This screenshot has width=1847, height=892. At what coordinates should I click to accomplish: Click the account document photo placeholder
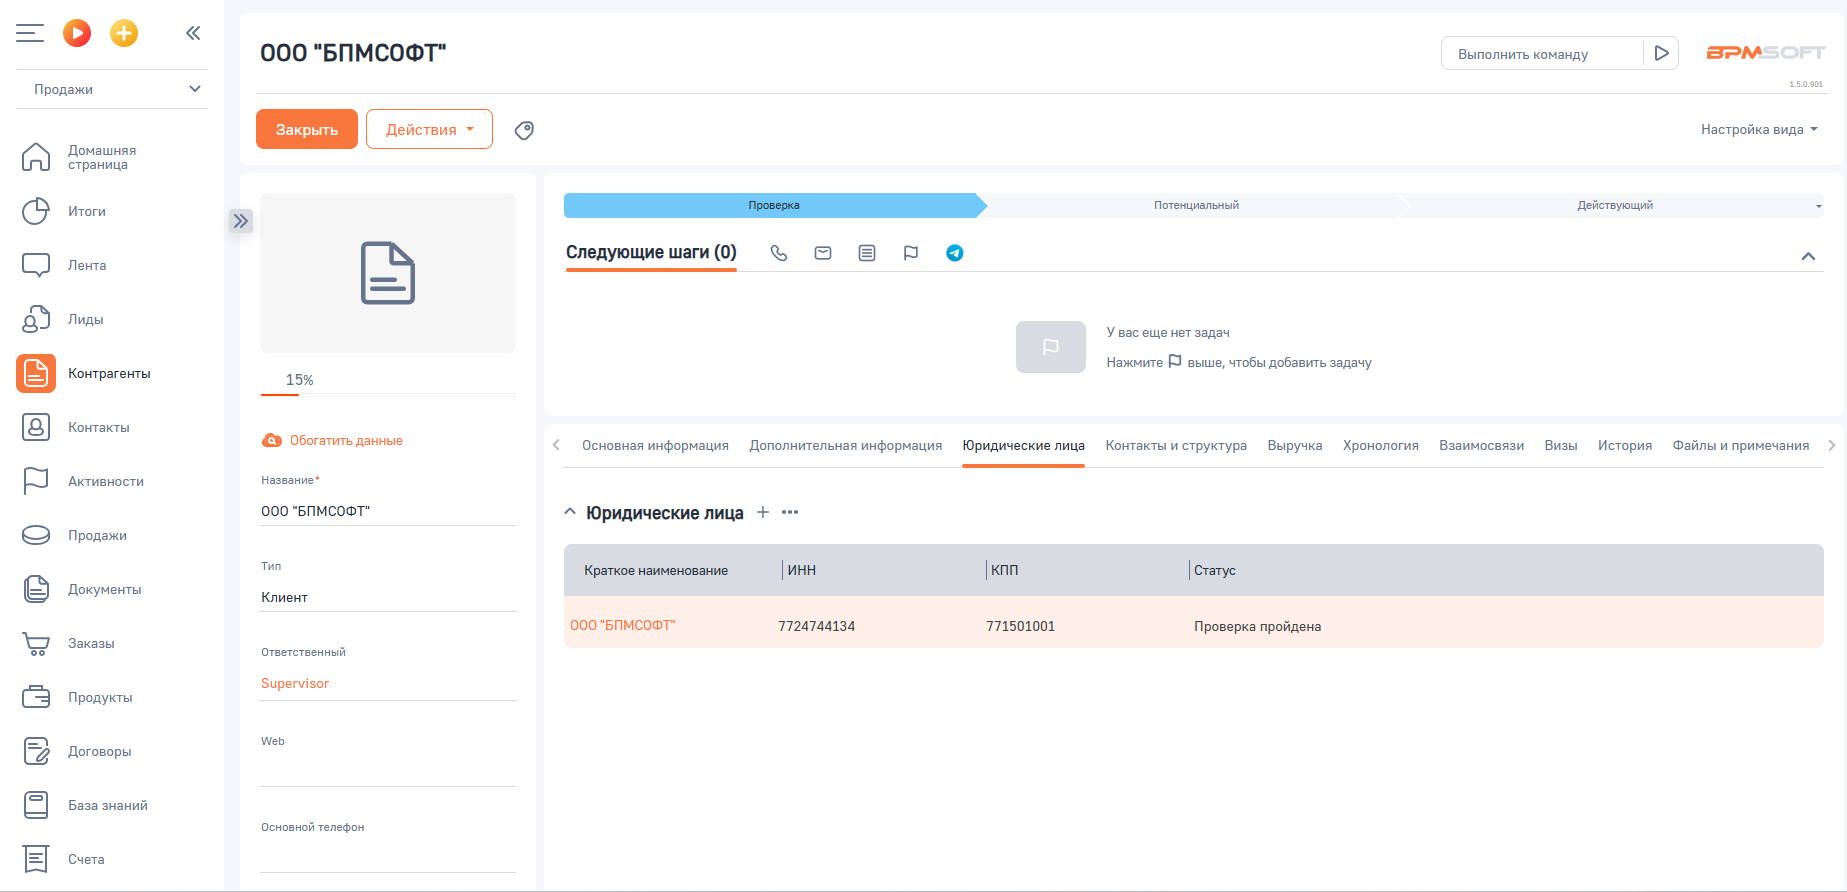[388, 273]
